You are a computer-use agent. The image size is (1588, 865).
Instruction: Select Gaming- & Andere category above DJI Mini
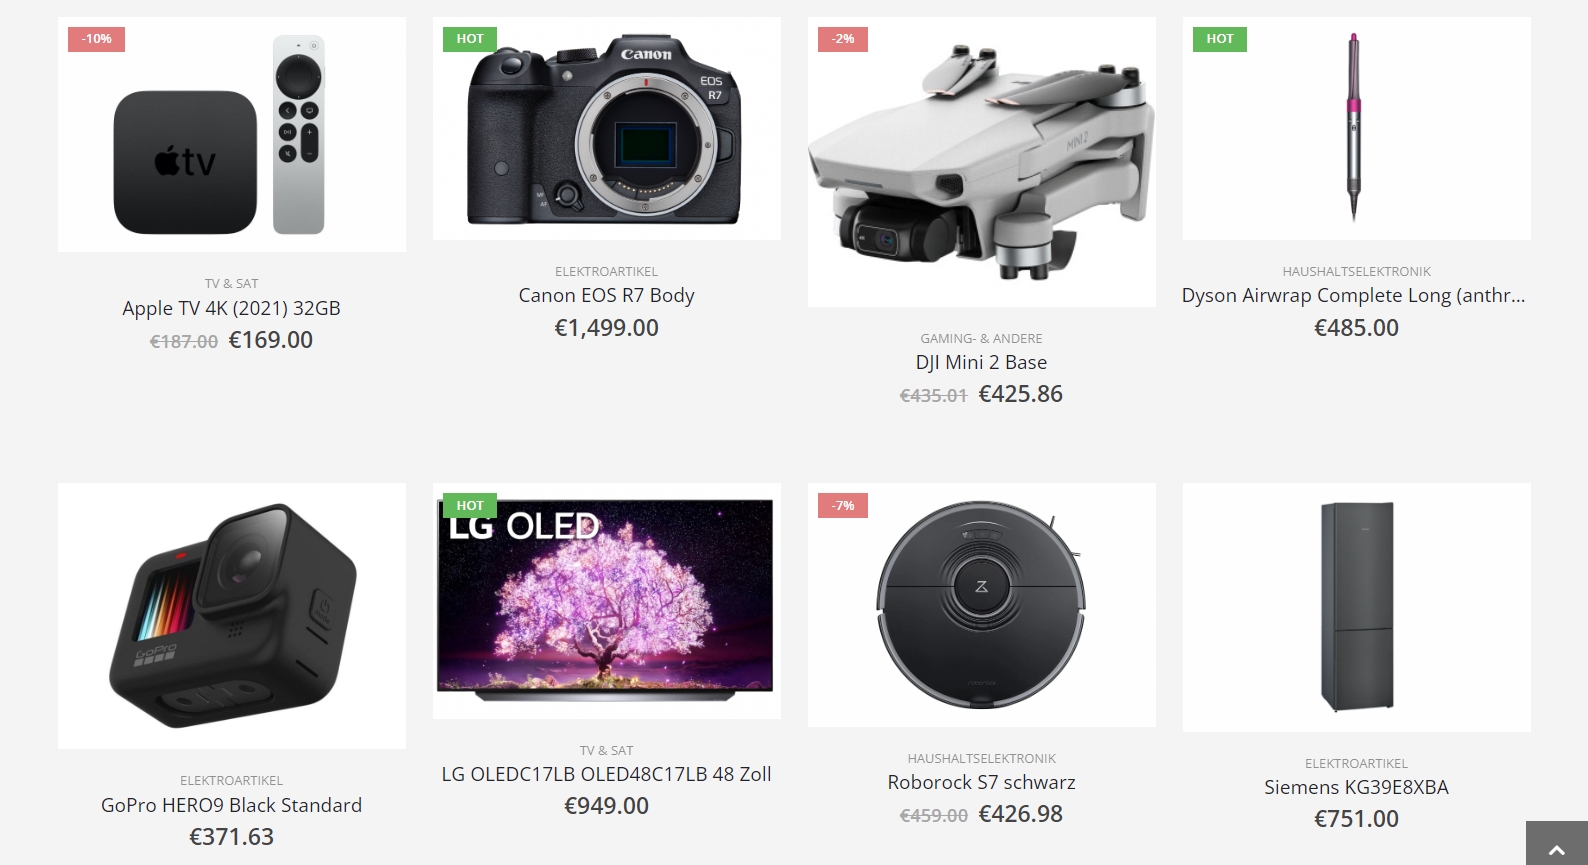click(982, 339)
